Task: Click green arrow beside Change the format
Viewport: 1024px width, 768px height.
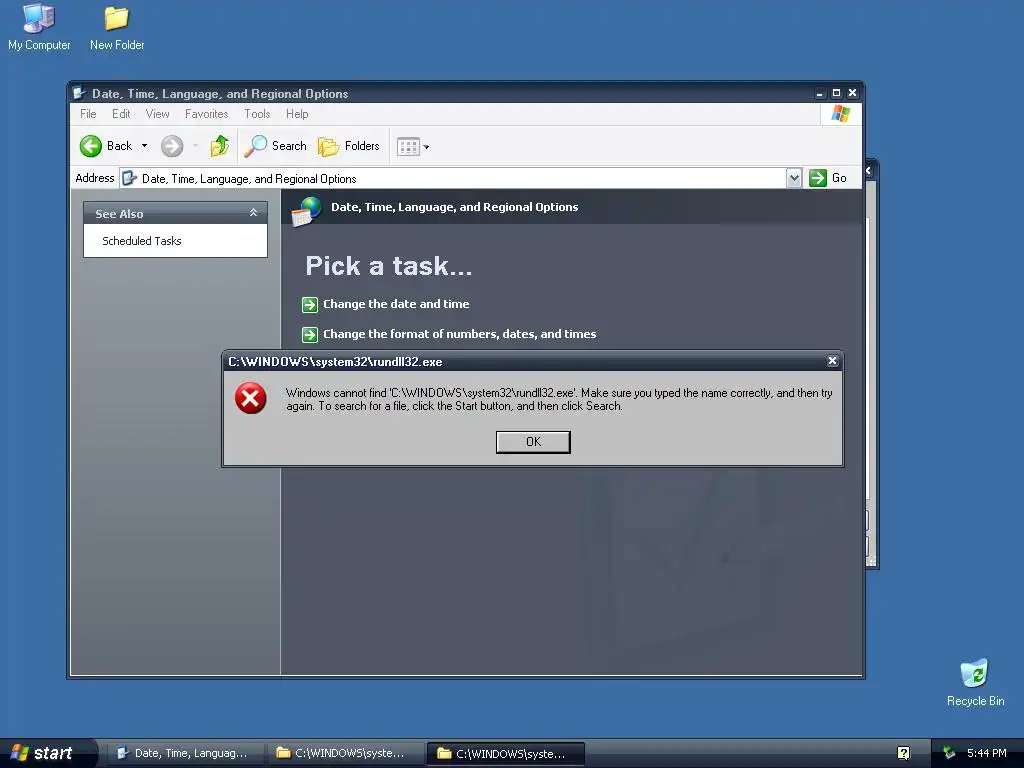Action: click(310, 334)
